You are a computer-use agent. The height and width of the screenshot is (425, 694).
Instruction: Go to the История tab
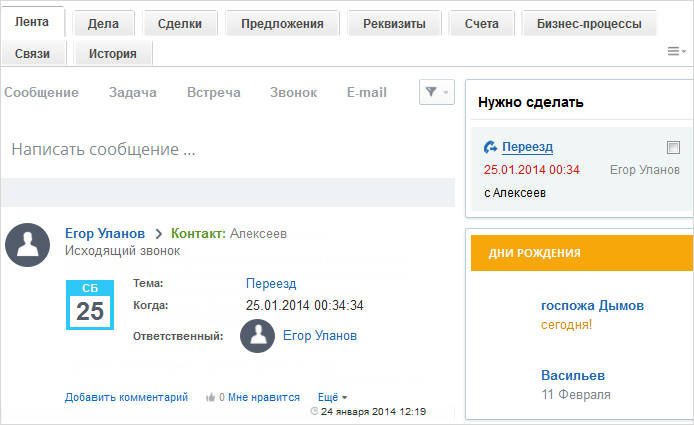(113, 54)
